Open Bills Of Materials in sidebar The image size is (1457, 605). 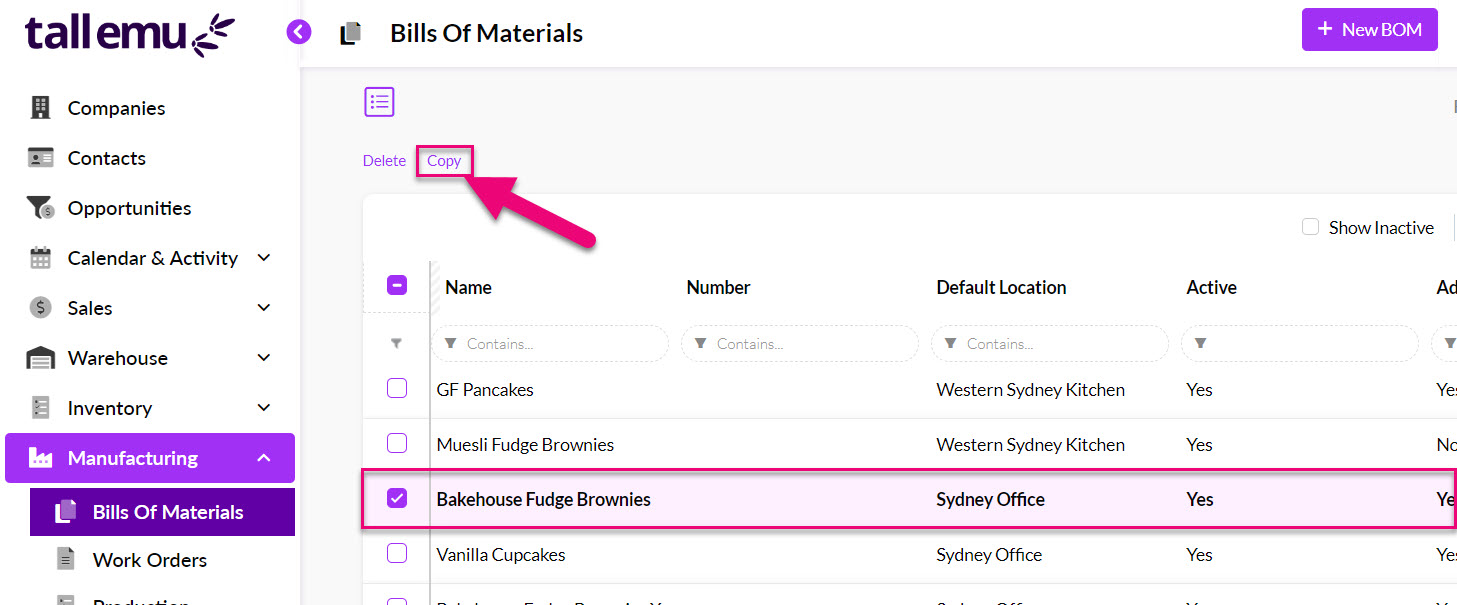162,512
